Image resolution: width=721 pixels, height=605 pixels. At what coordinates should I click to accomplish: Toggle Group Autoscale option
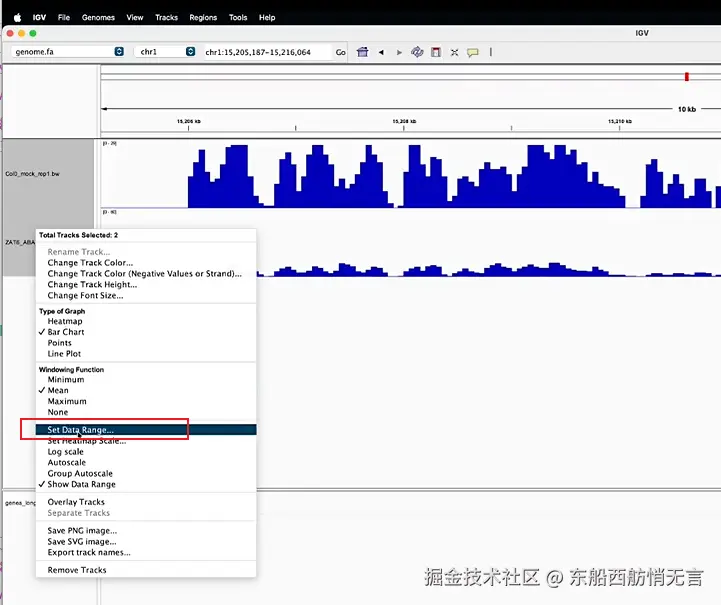coord(146,474)
